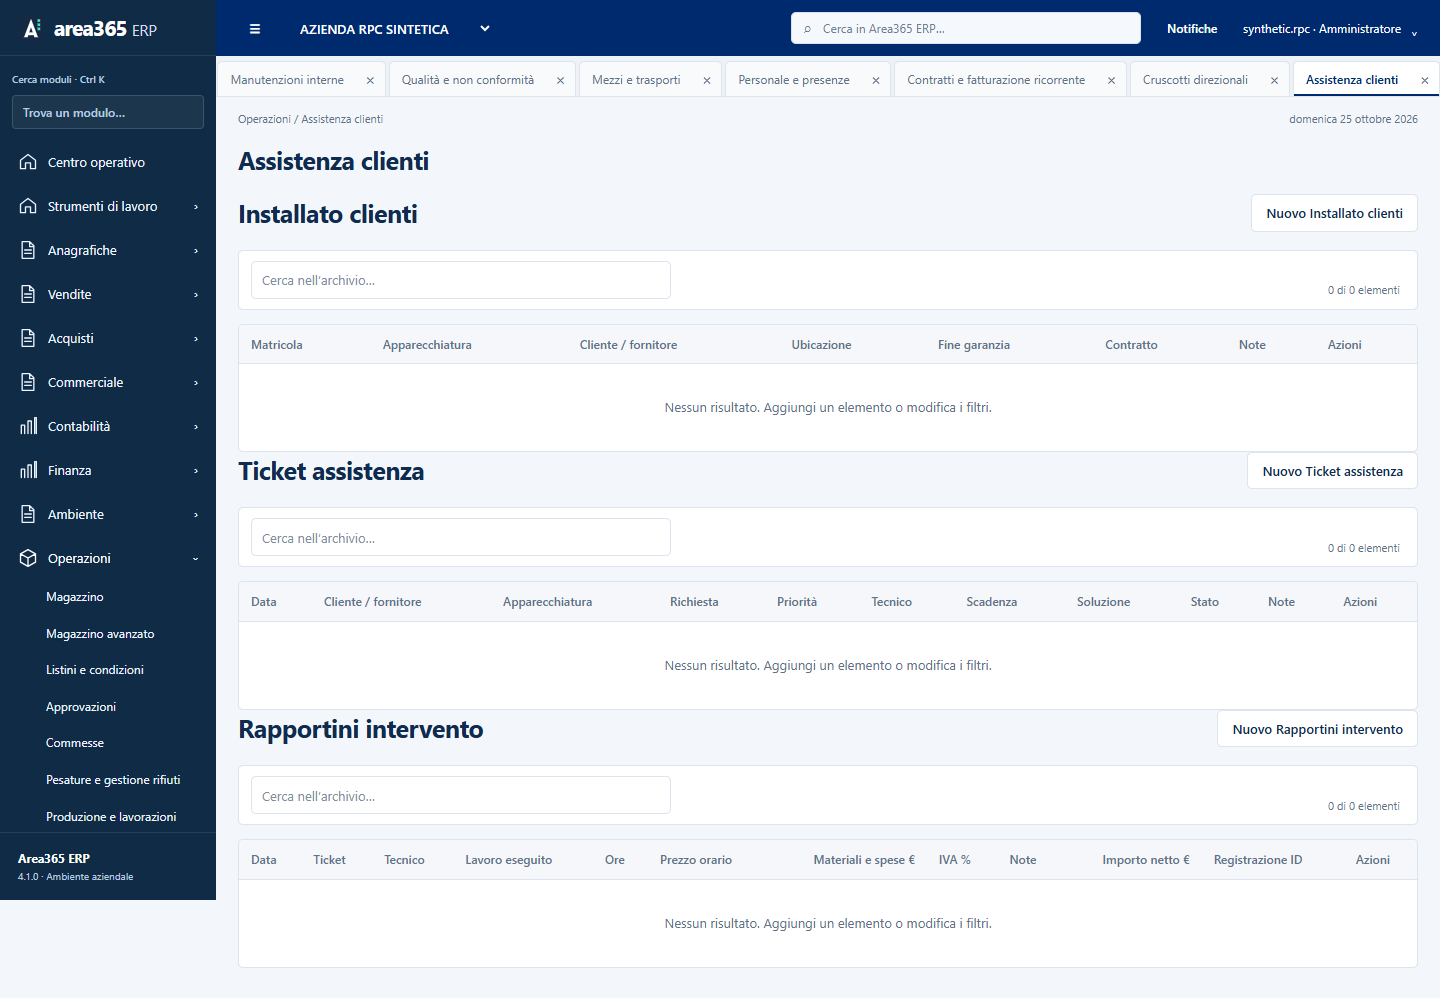1440x998 pixels.
Task: Open Pesature e gestione rifiuti module
Action: click(x=113, y=780)
